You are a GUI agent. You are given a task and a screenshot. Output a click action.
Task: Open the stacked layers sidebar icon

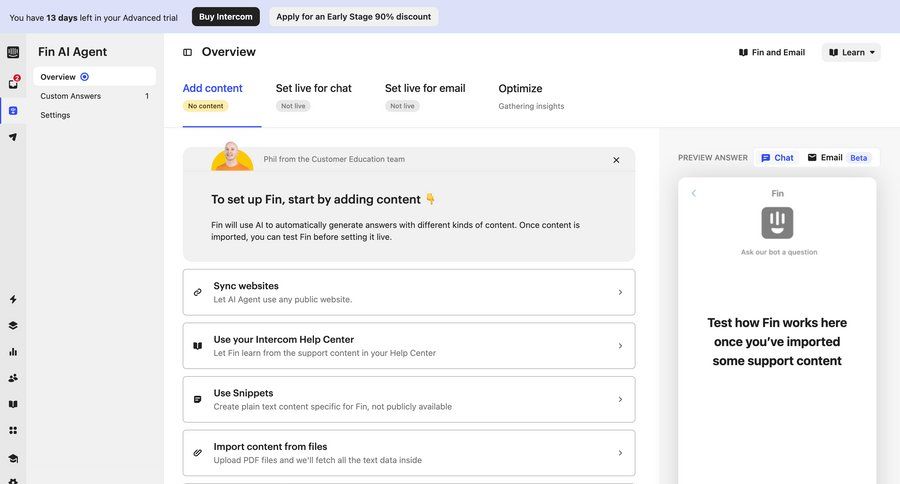point(13,326)
